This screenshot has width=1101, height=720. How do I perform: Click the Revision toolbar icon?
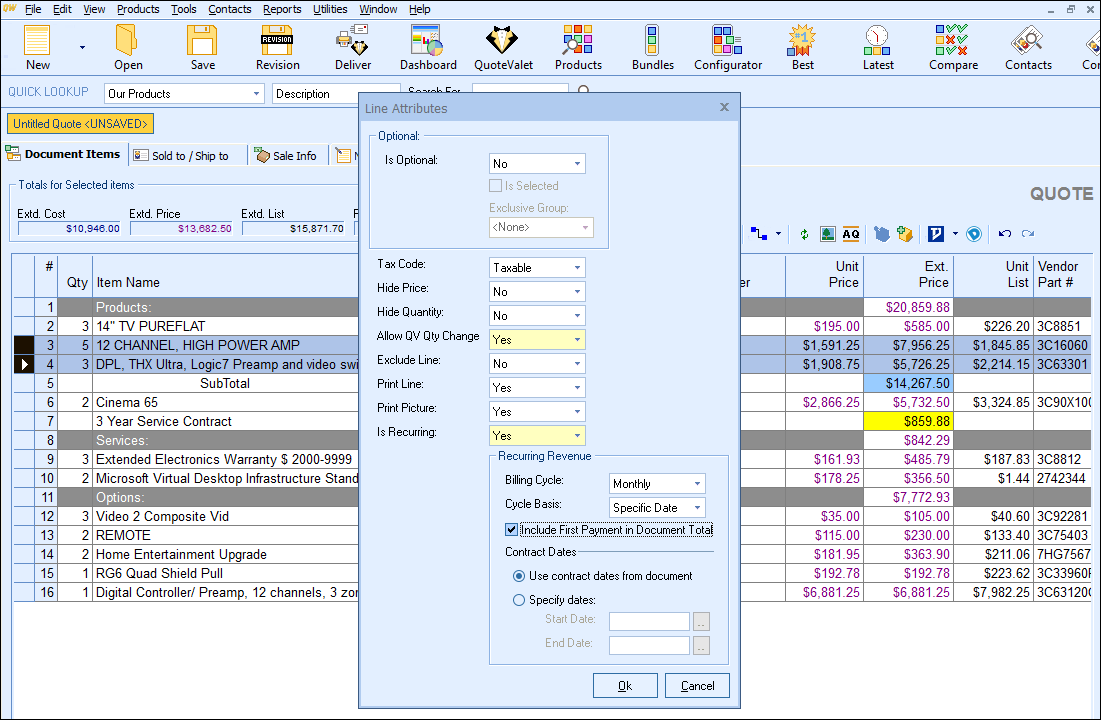point(277,48)
